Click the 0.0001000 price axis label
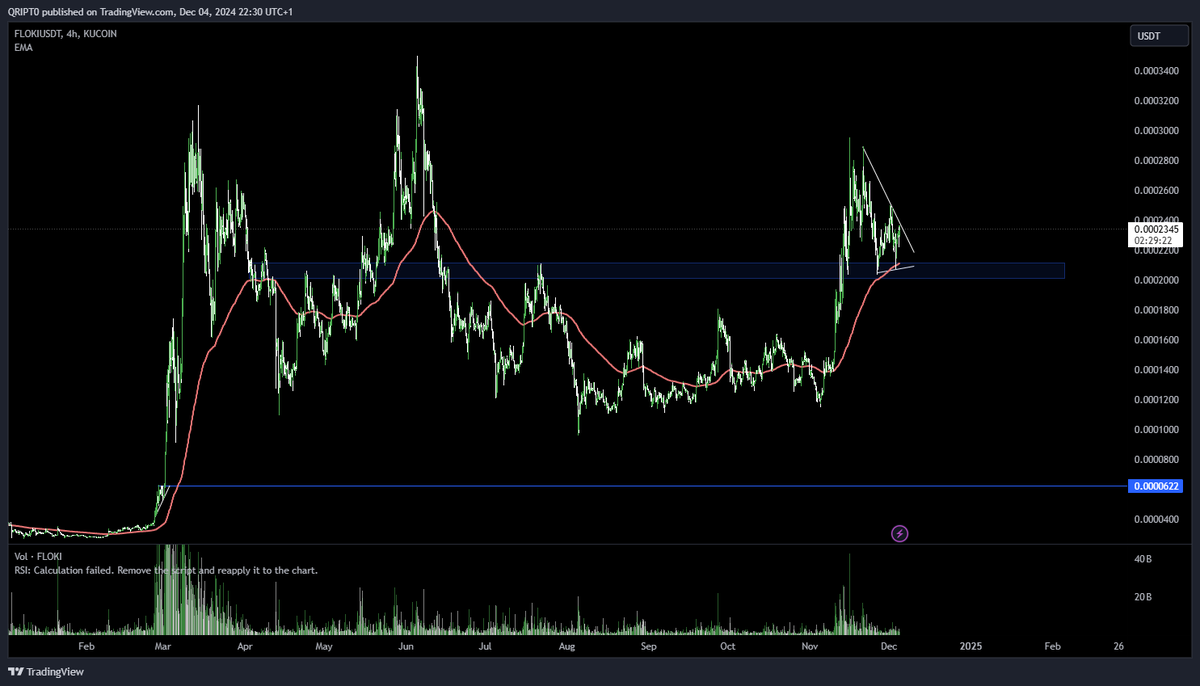This screenshot has height=686, width=1200. pos(1156,430)
